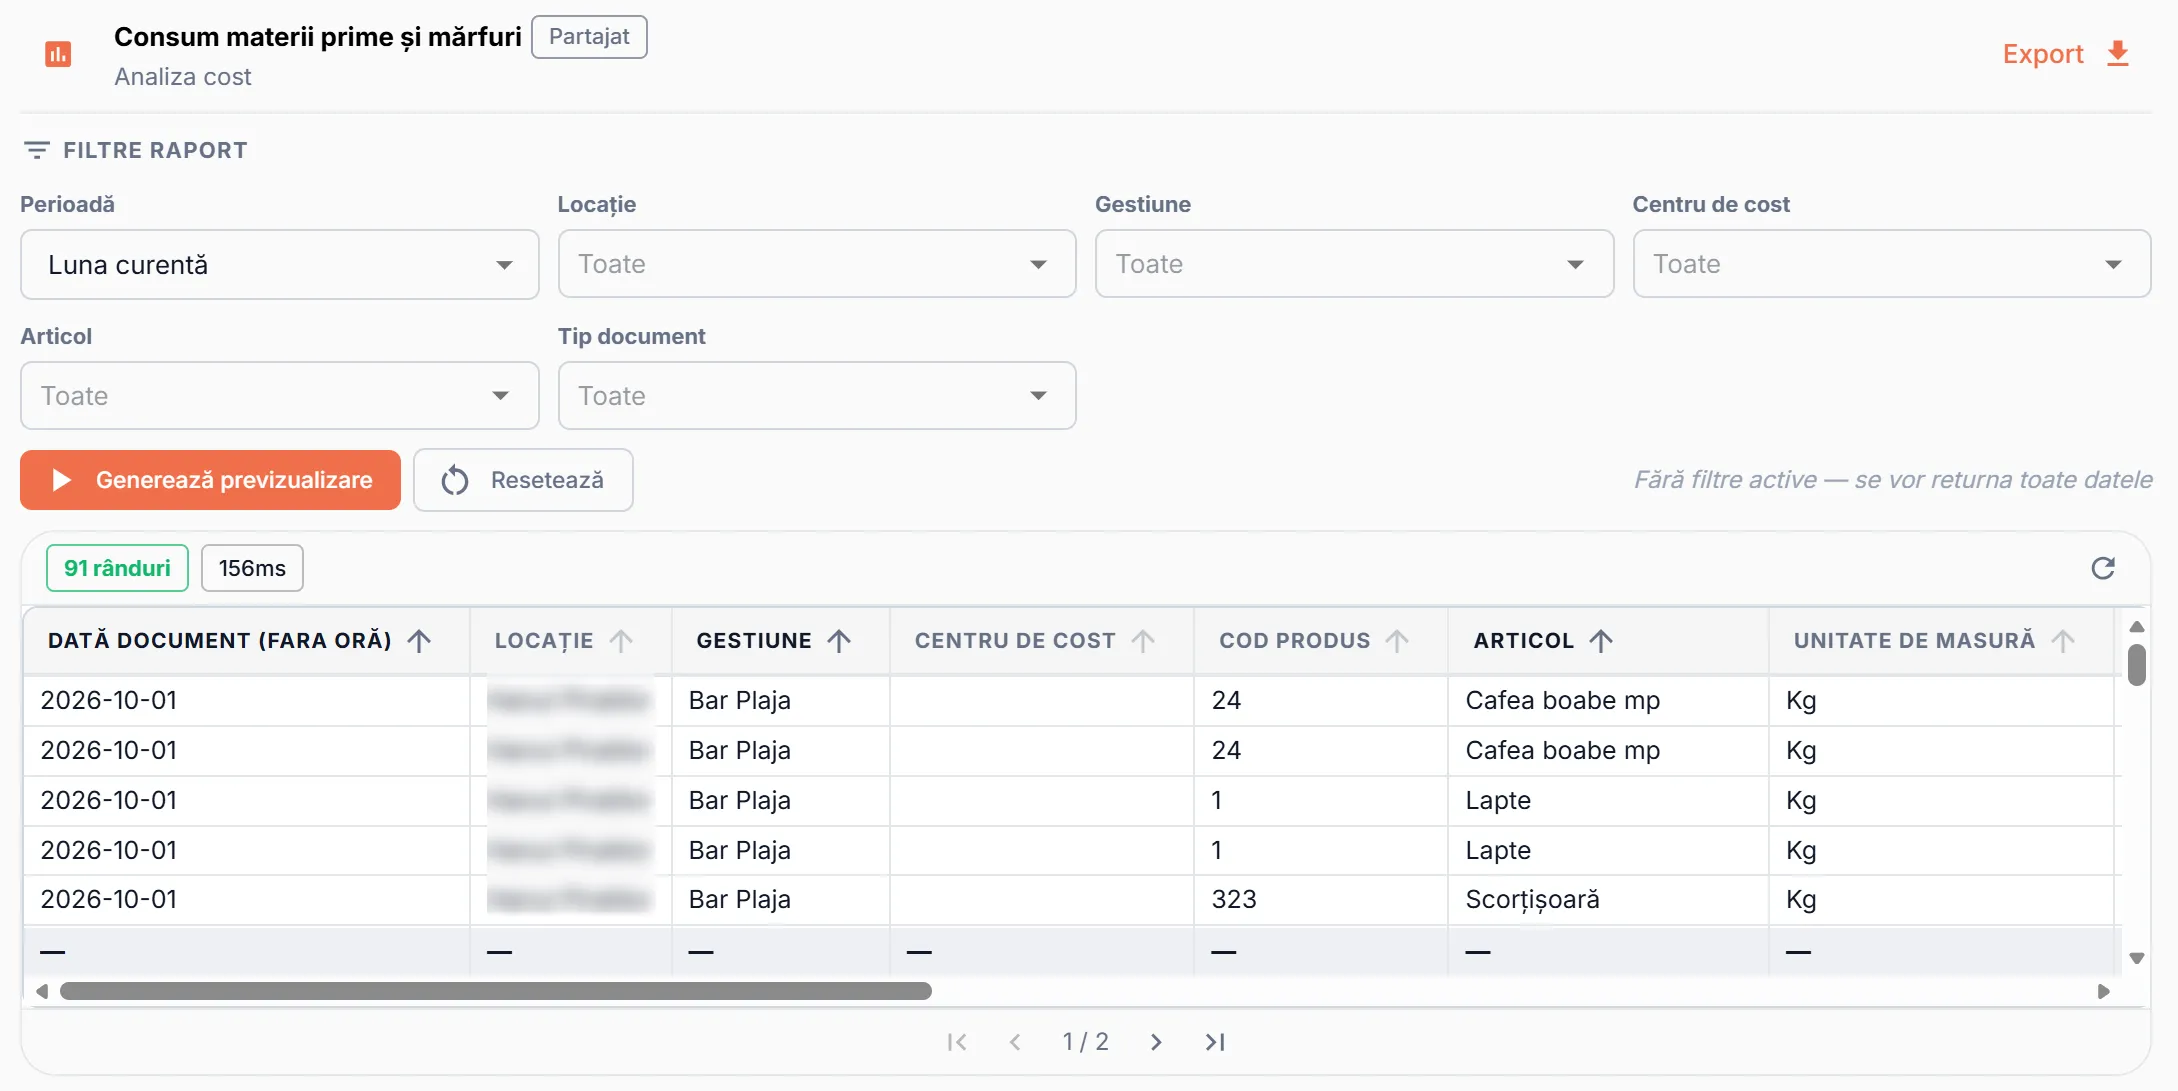Expand the Gestiune filter dropdown
Image resolution: width=2178 pixels, height=1091 pixels.
1354,264
